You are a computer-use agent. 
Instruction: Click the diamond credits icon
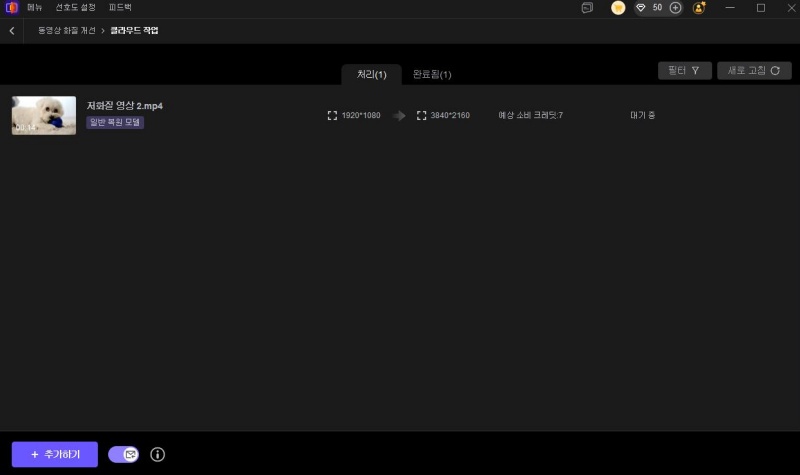641,8
